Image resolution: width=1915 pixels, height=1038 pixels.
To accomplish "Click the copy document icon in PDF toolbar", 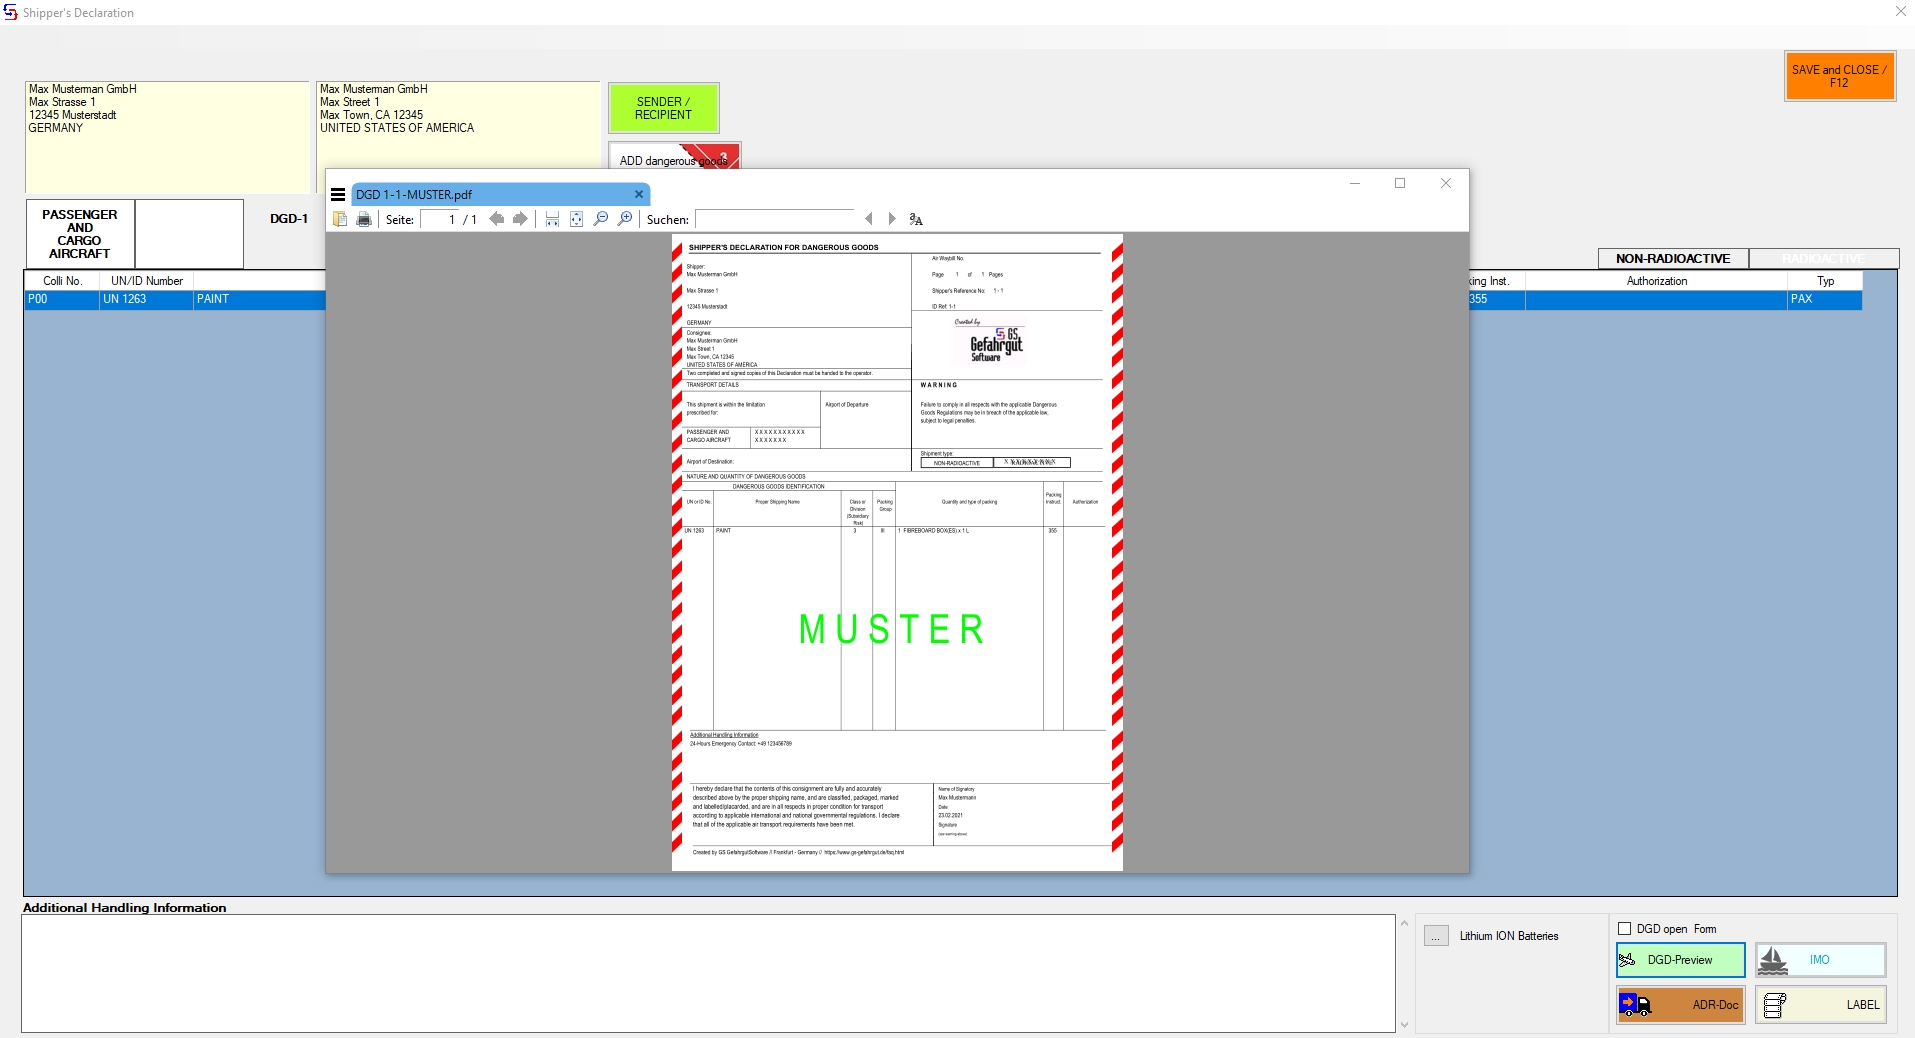I will 340,219.
